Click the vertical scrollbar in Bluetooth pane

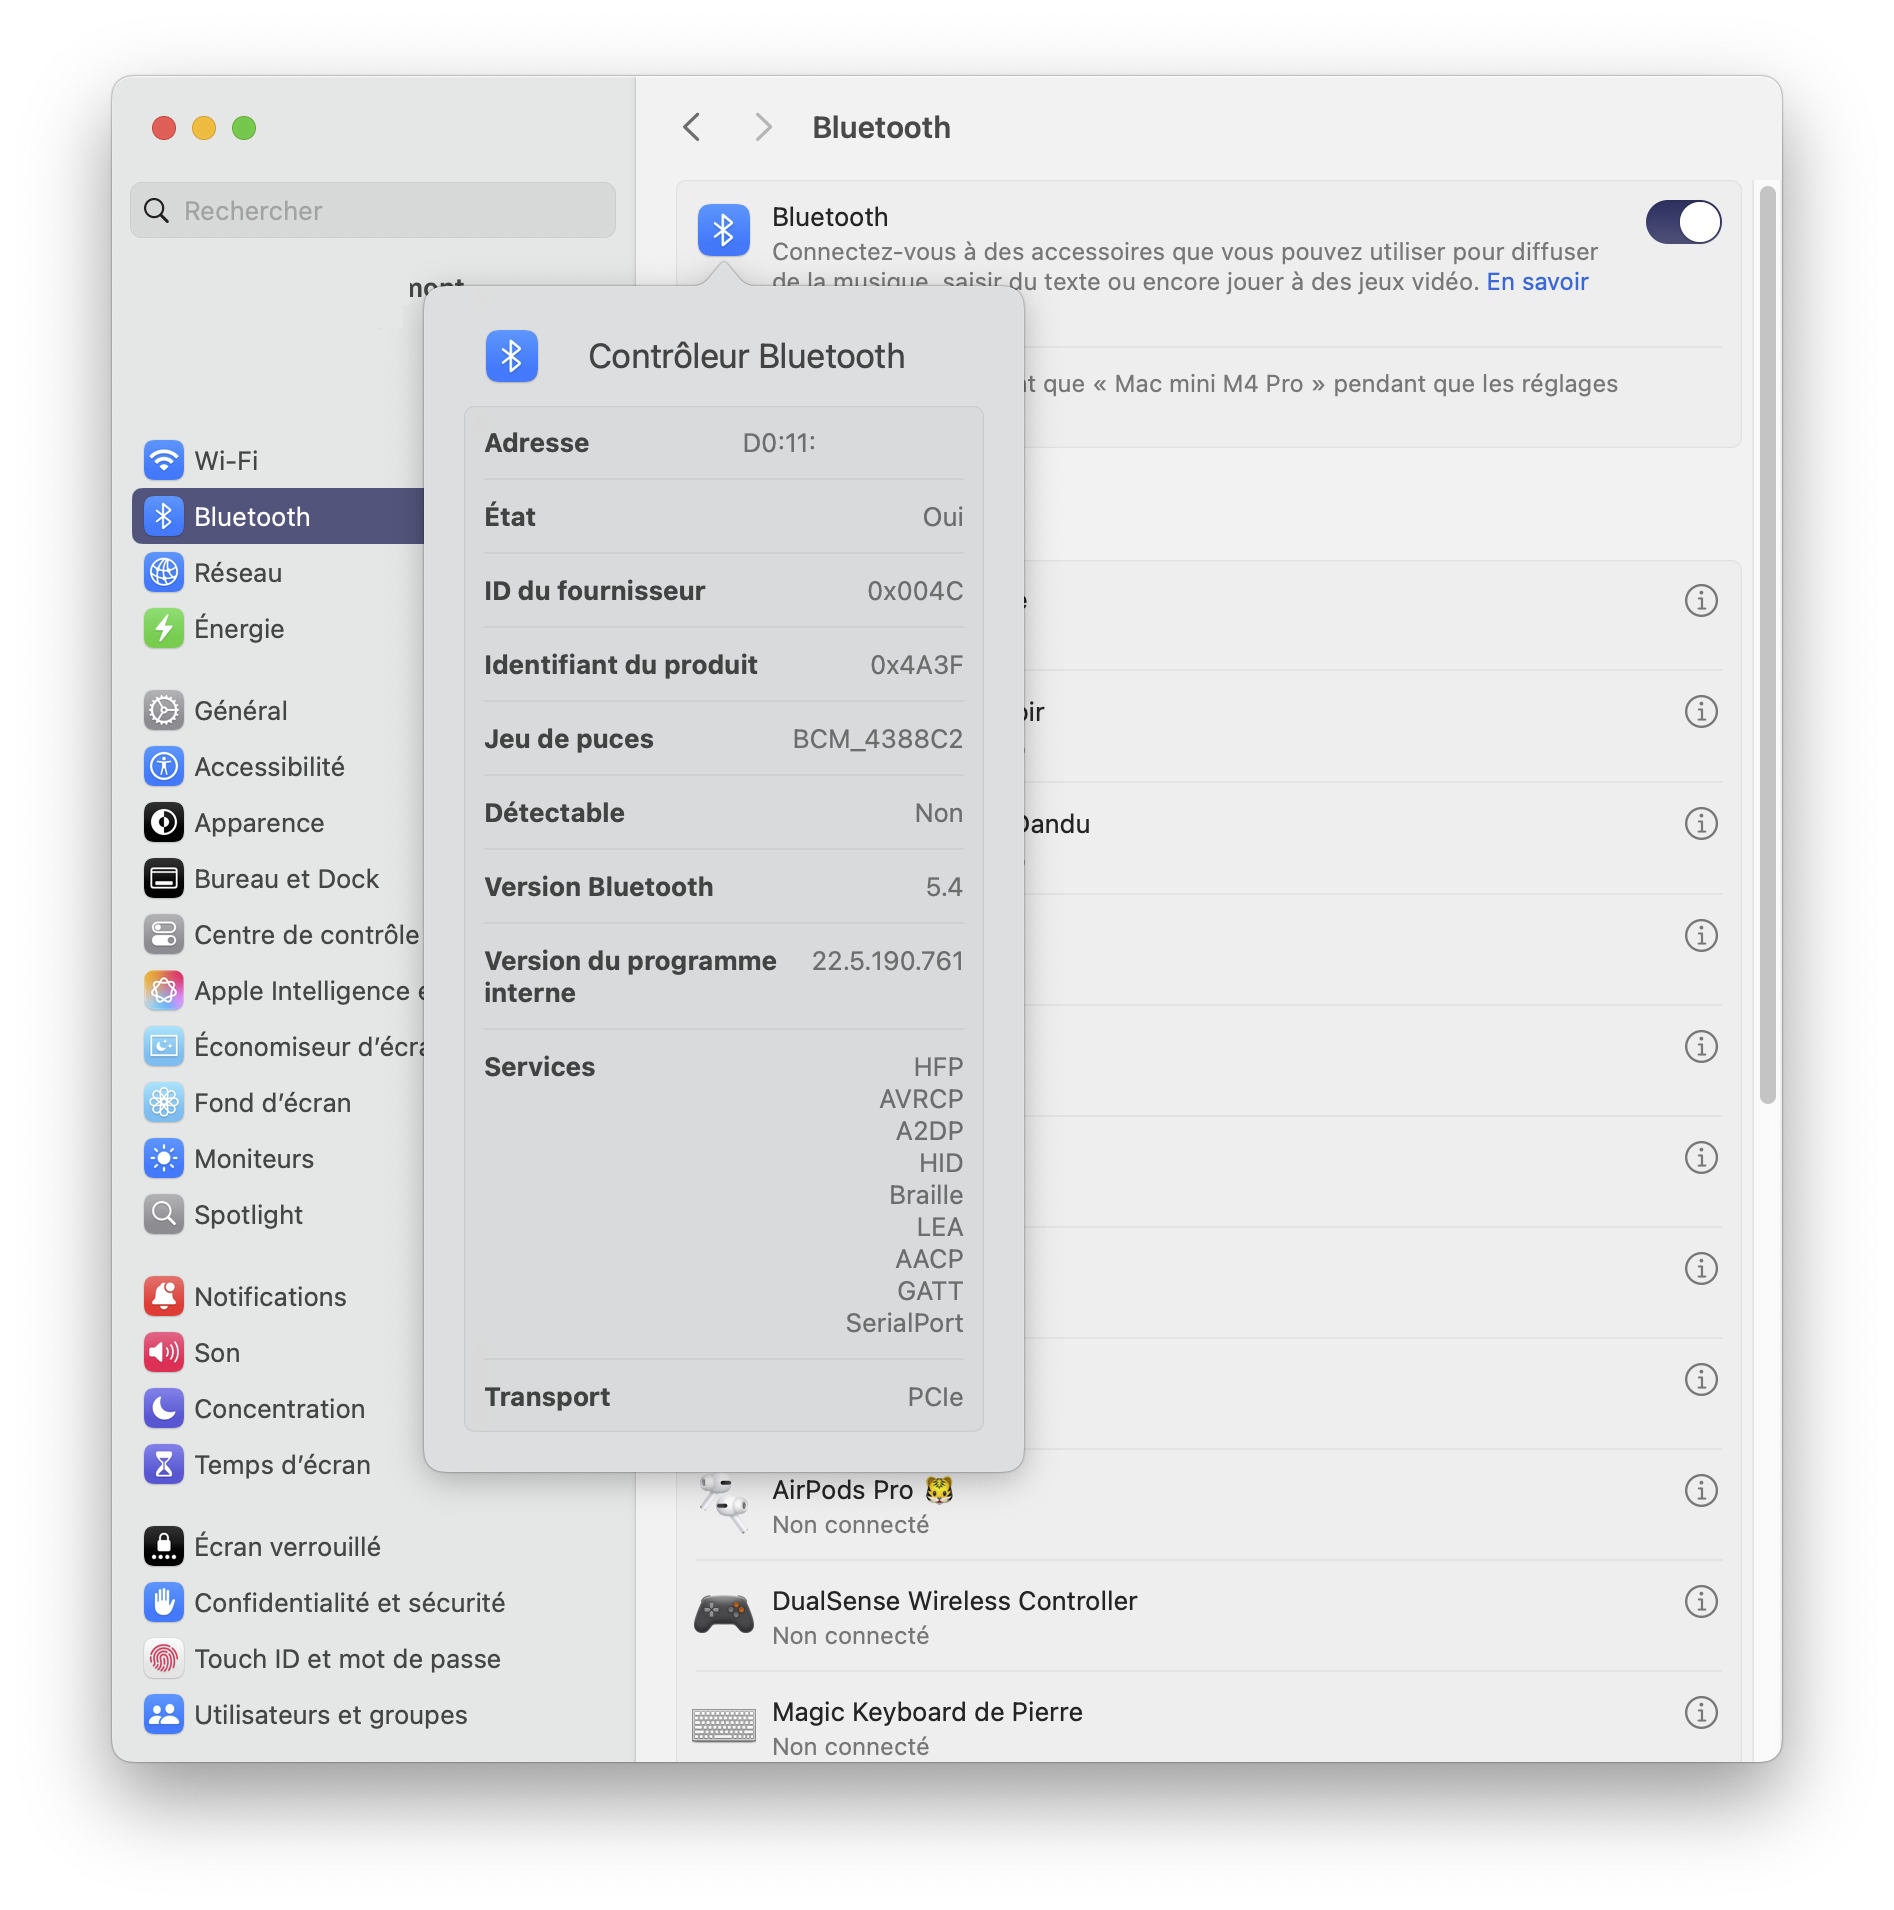tap(1768, 645)
